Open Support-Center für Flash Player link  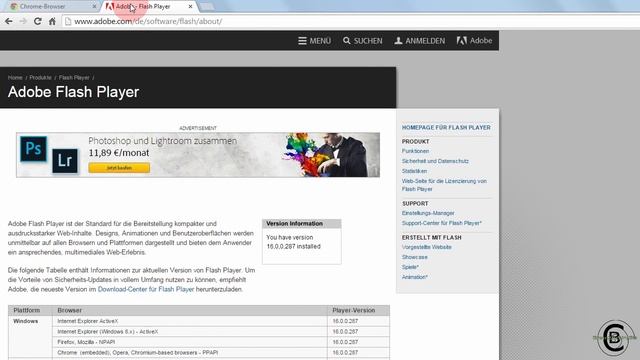tap(442, 223)
